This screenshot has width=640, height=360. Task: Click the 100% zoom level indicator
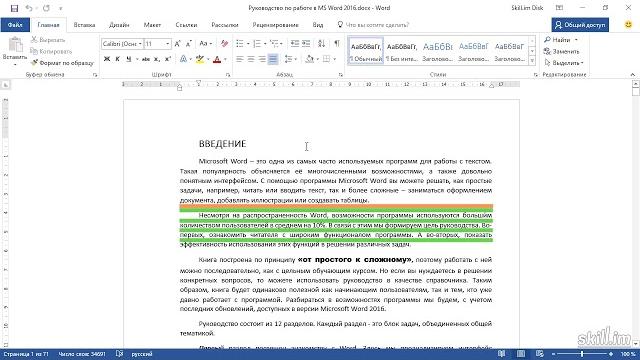pos(628,354)
